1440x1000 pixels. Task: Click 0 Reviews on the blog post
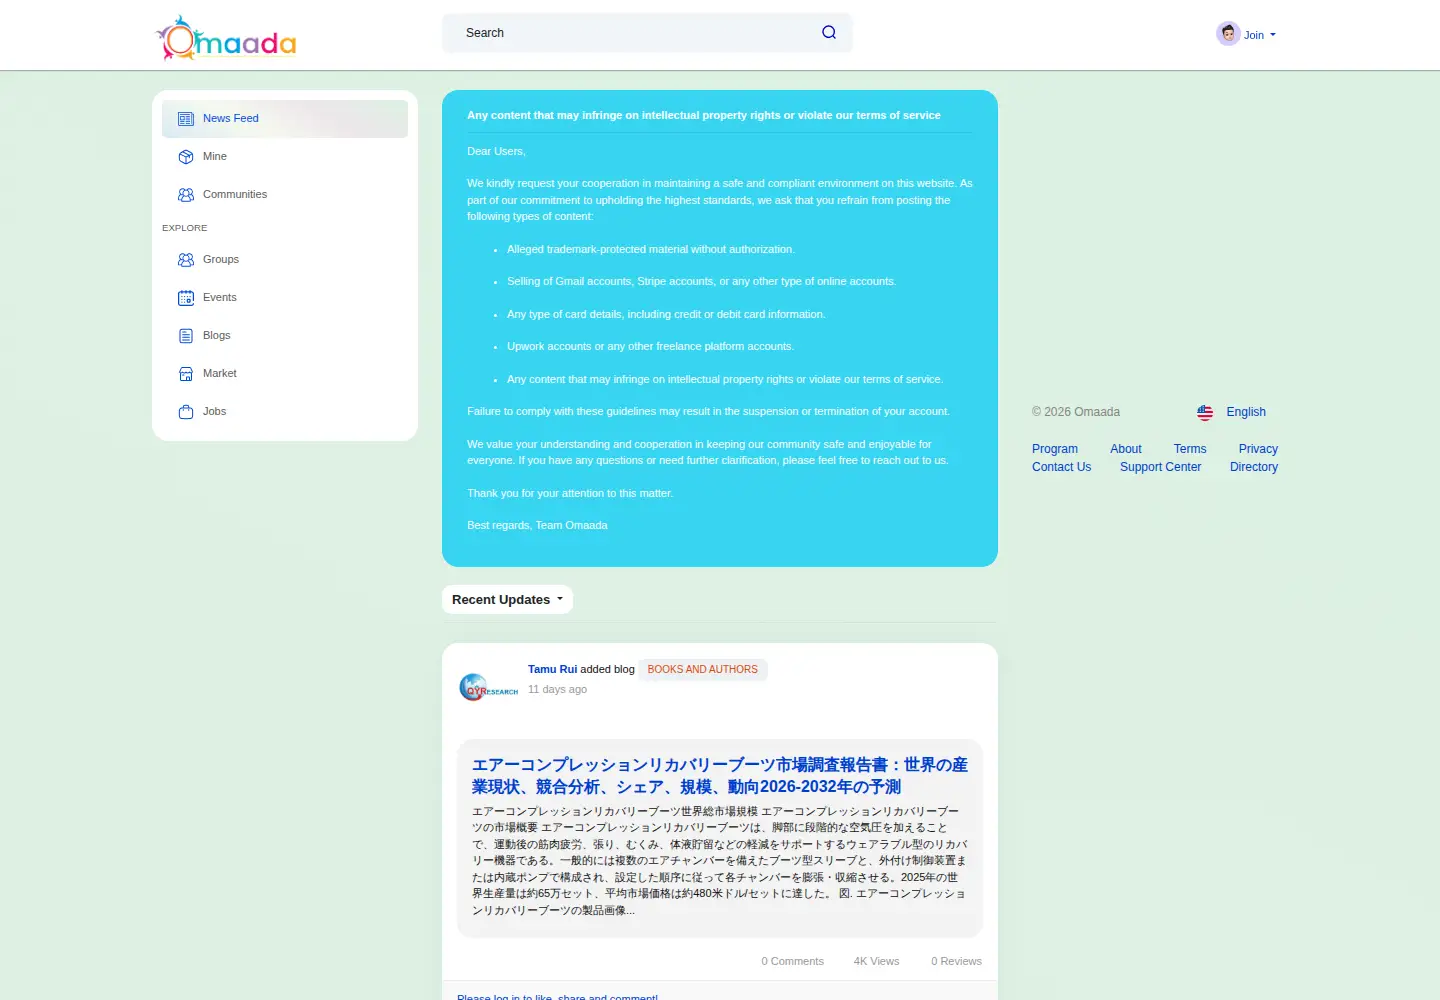pos(957,961)
